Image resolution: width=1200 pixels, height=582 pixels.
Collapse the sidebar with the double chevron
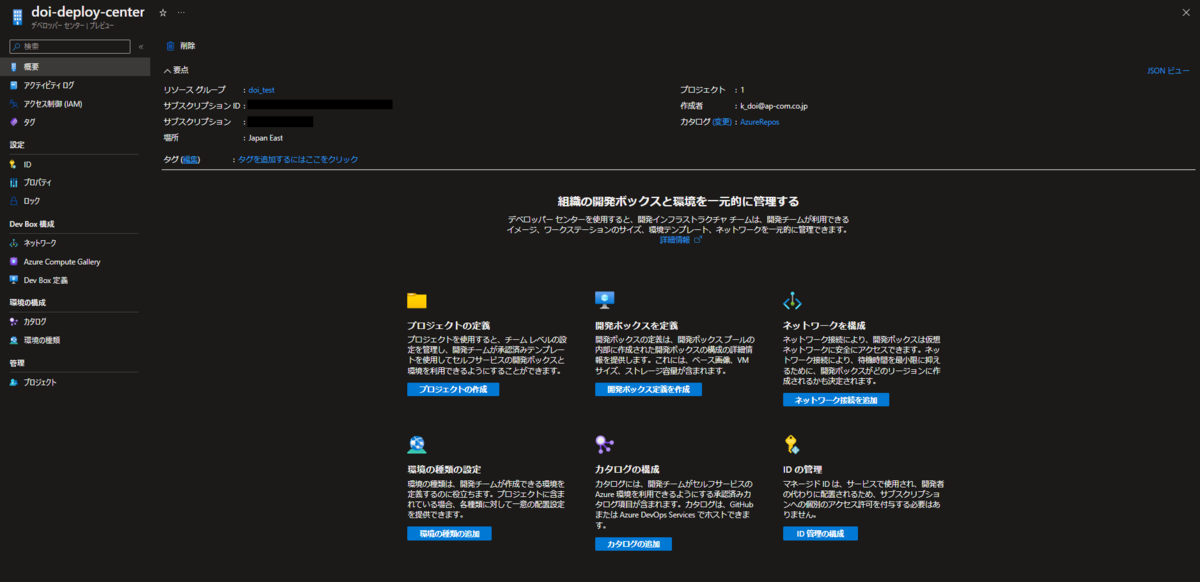[x=141, y=46]
